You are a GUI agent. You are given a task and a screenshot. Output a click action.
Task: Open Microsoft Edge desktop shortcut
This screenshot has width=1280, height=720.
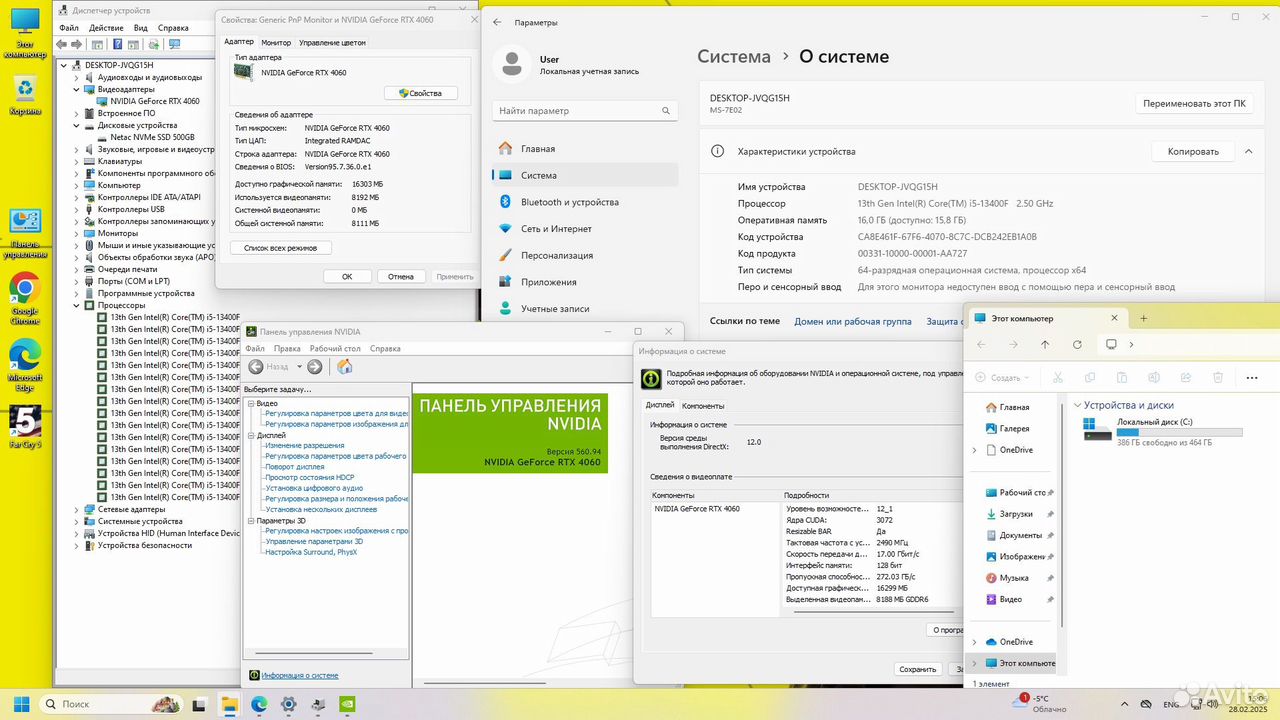(x=25, y=363)
